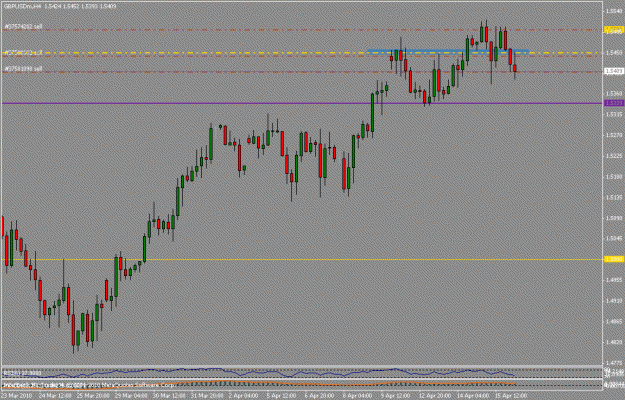Image resolution: width=625 pixels, height=400 pixels.
Task: Click the 1.5360 price scale label
Action: pos(614,94)
